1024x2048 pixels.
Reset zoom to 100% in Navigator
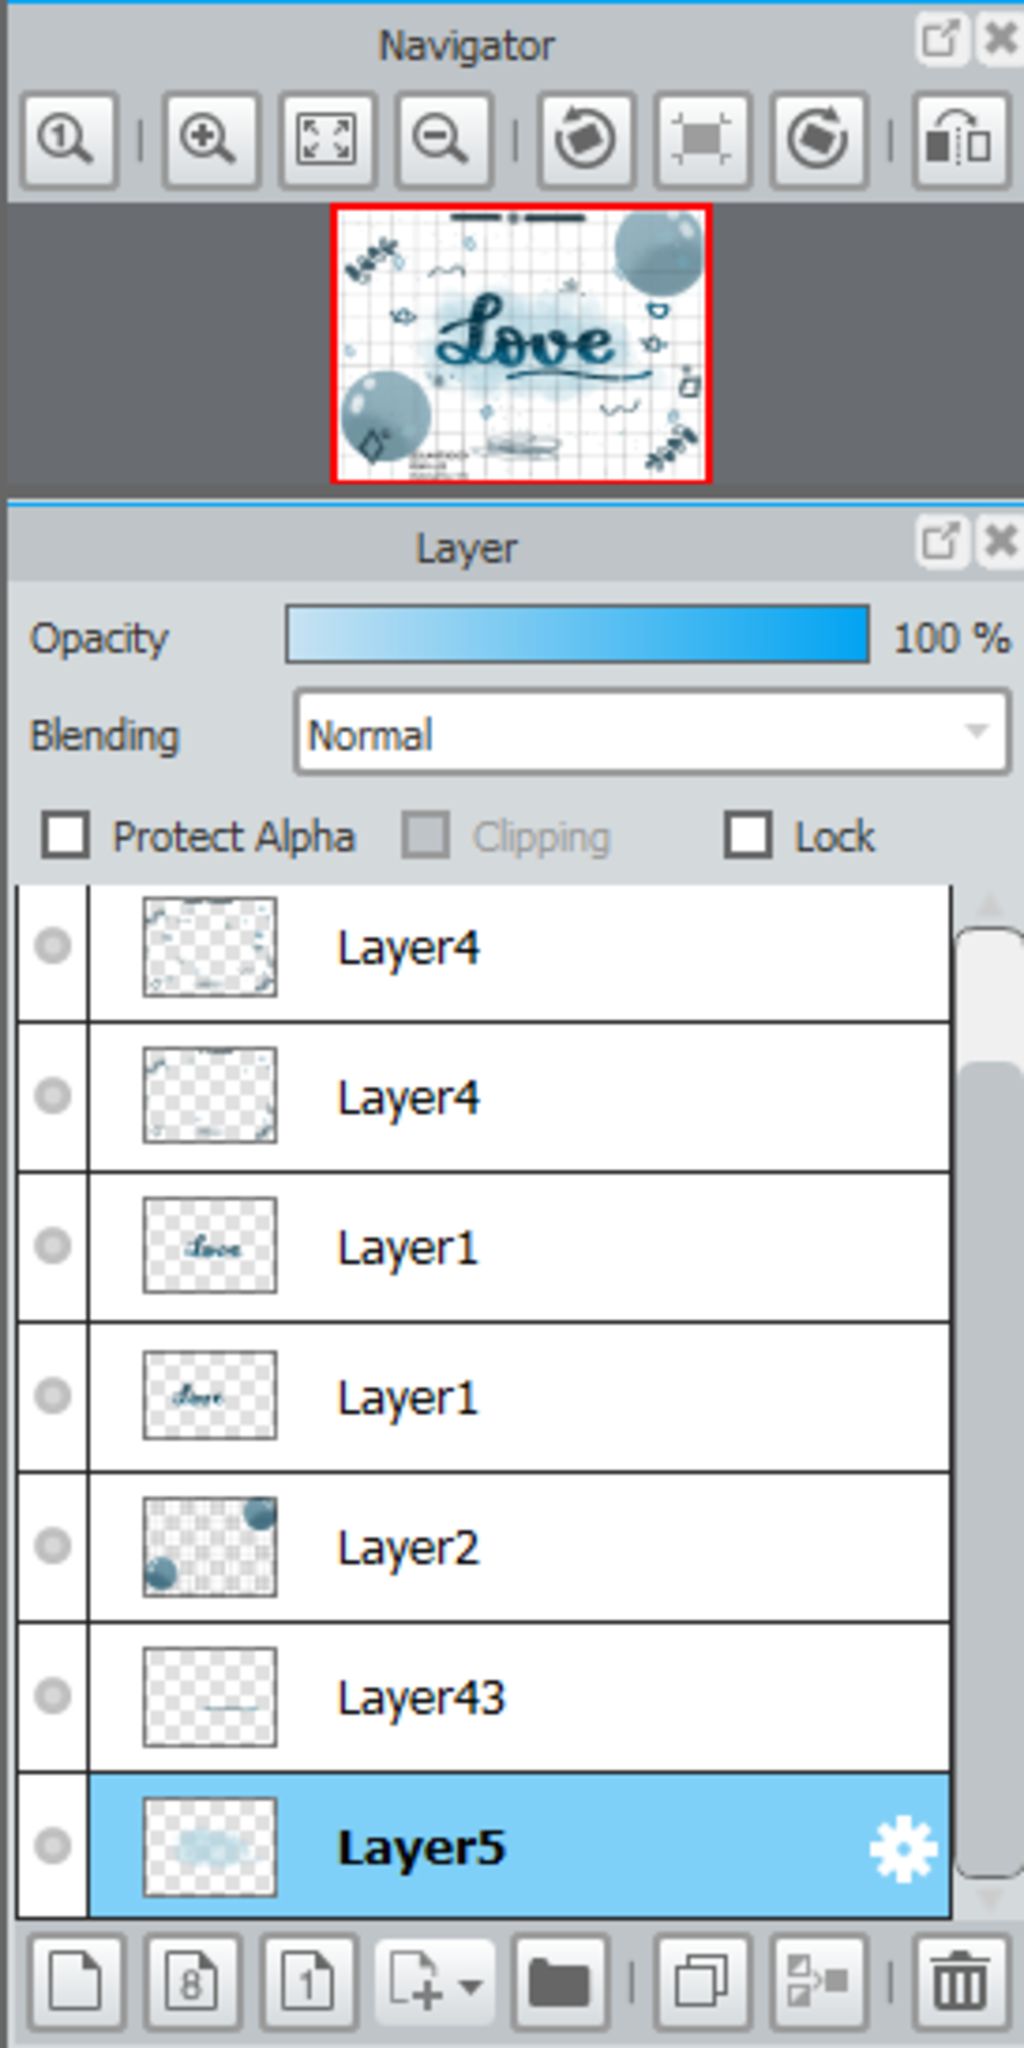[x=68, y=140]
